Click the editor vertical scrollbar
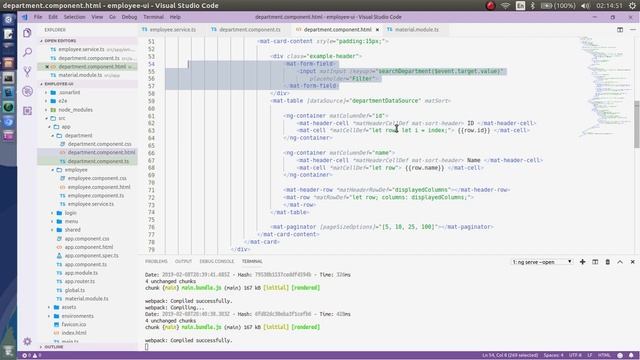640x360 pixels. [x=637, y=124]
